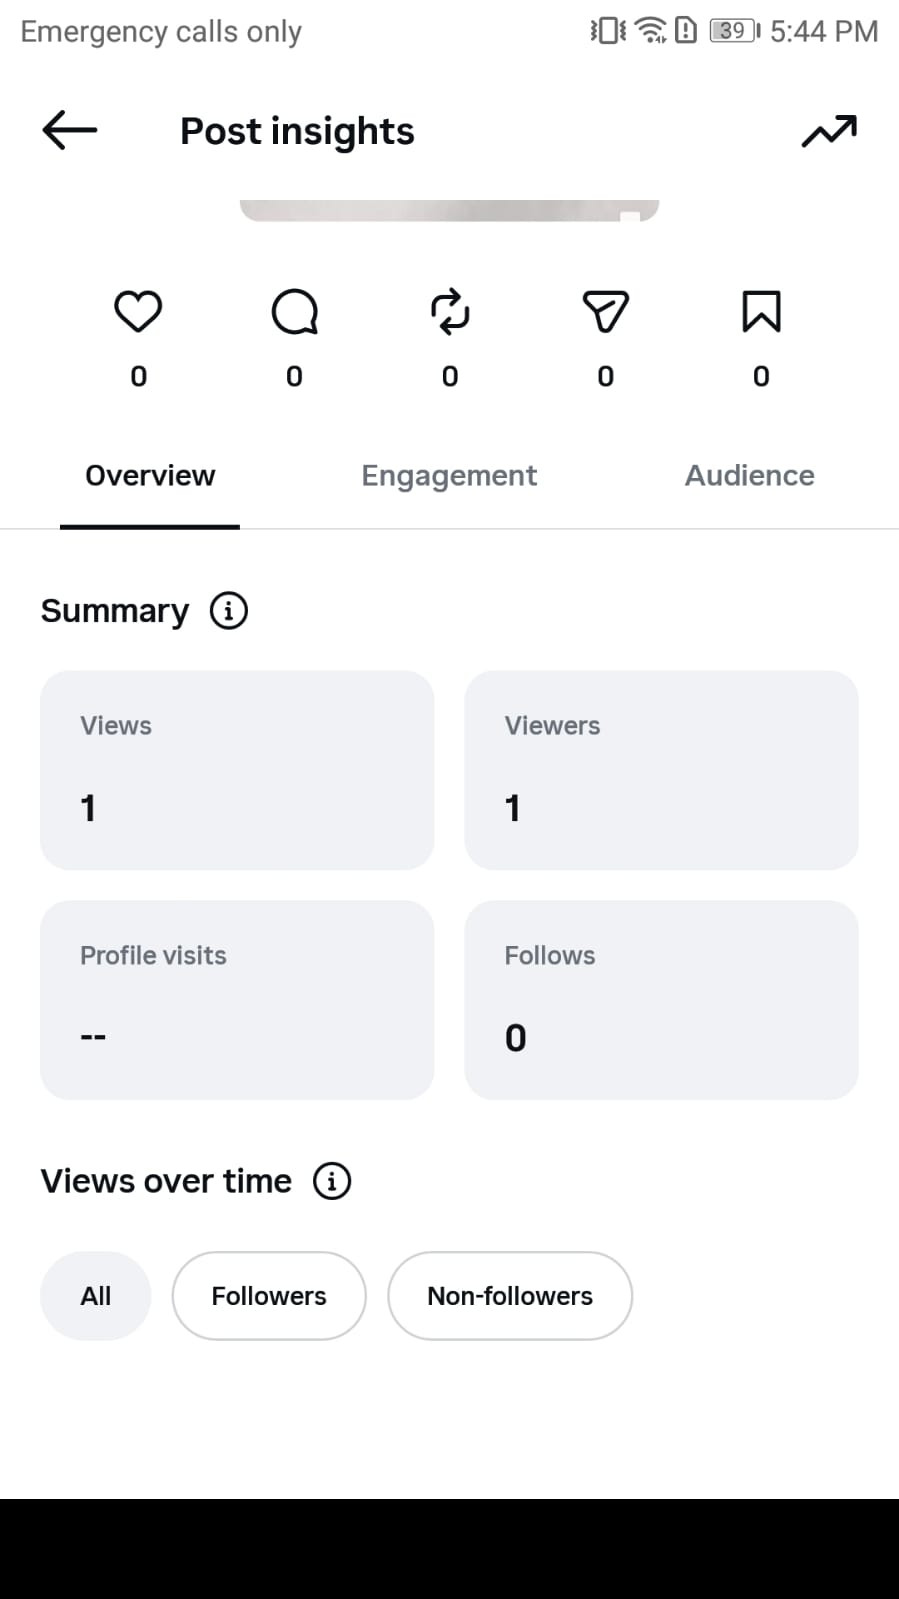The width and height of the screenshot is (899, 1599).
Task: Open the Views over time info icon
Action: [332, 1181]
